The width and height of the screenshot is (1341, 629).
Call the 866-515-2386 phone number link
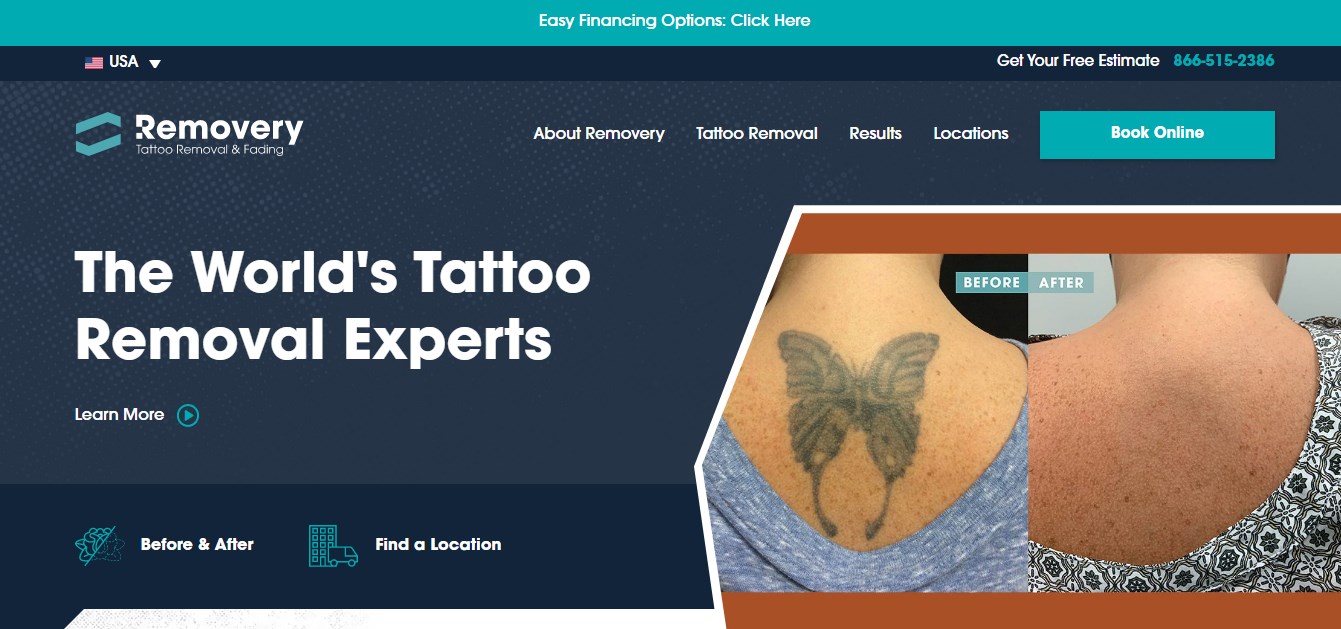pyautogui.click(x=1224, y=61)
